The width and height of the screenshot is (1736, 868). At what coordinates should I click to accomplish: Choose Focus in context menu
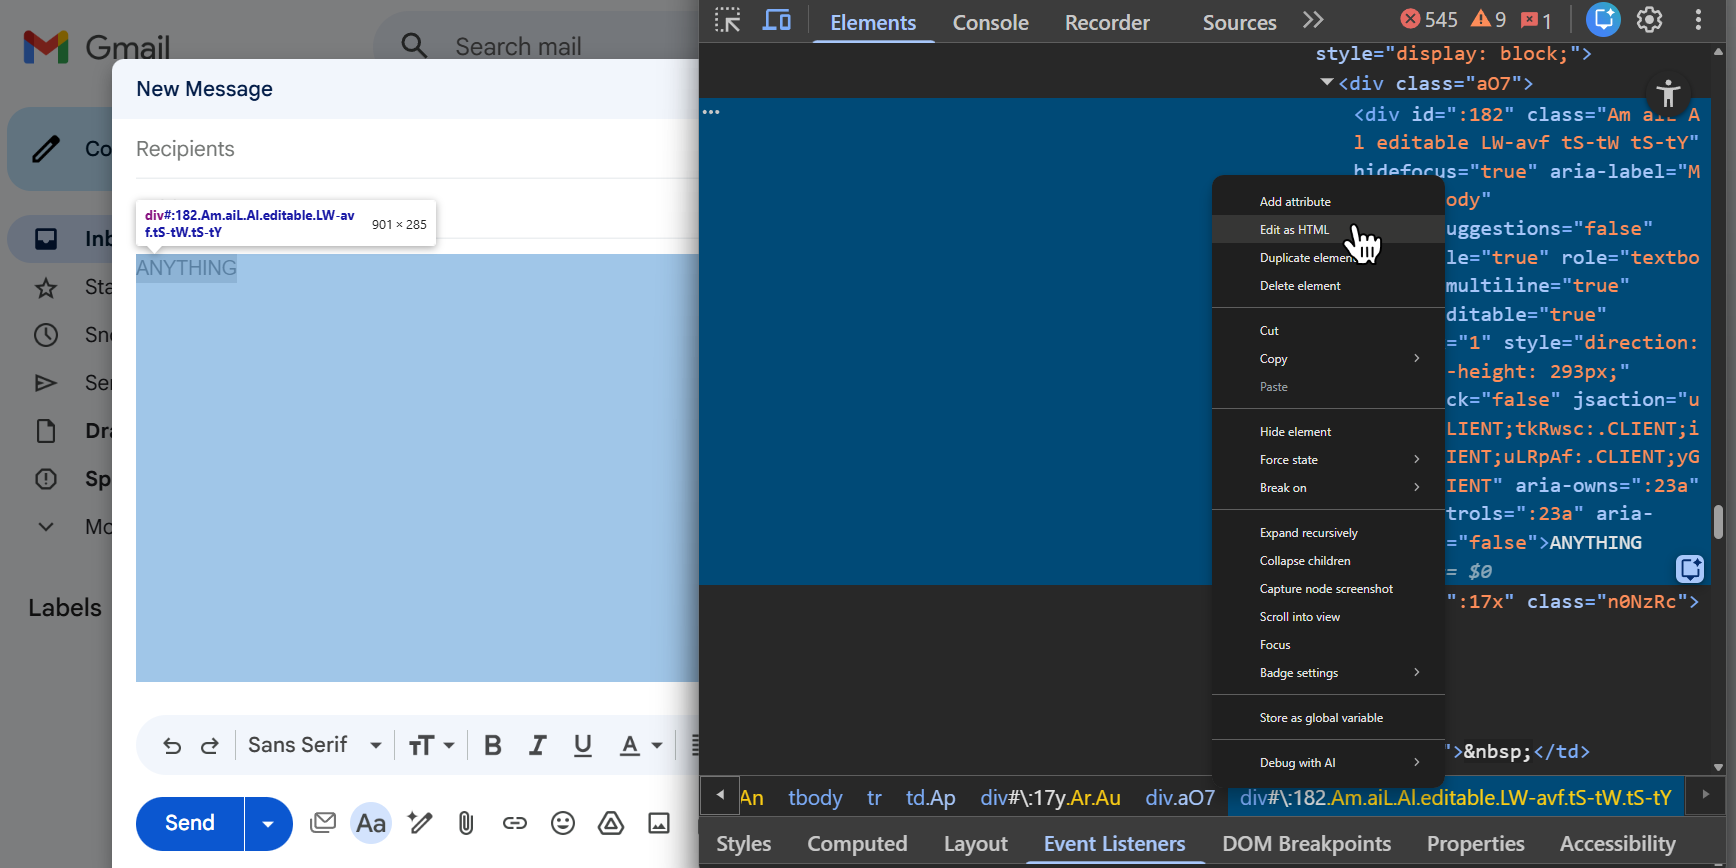click(1328, 645)
